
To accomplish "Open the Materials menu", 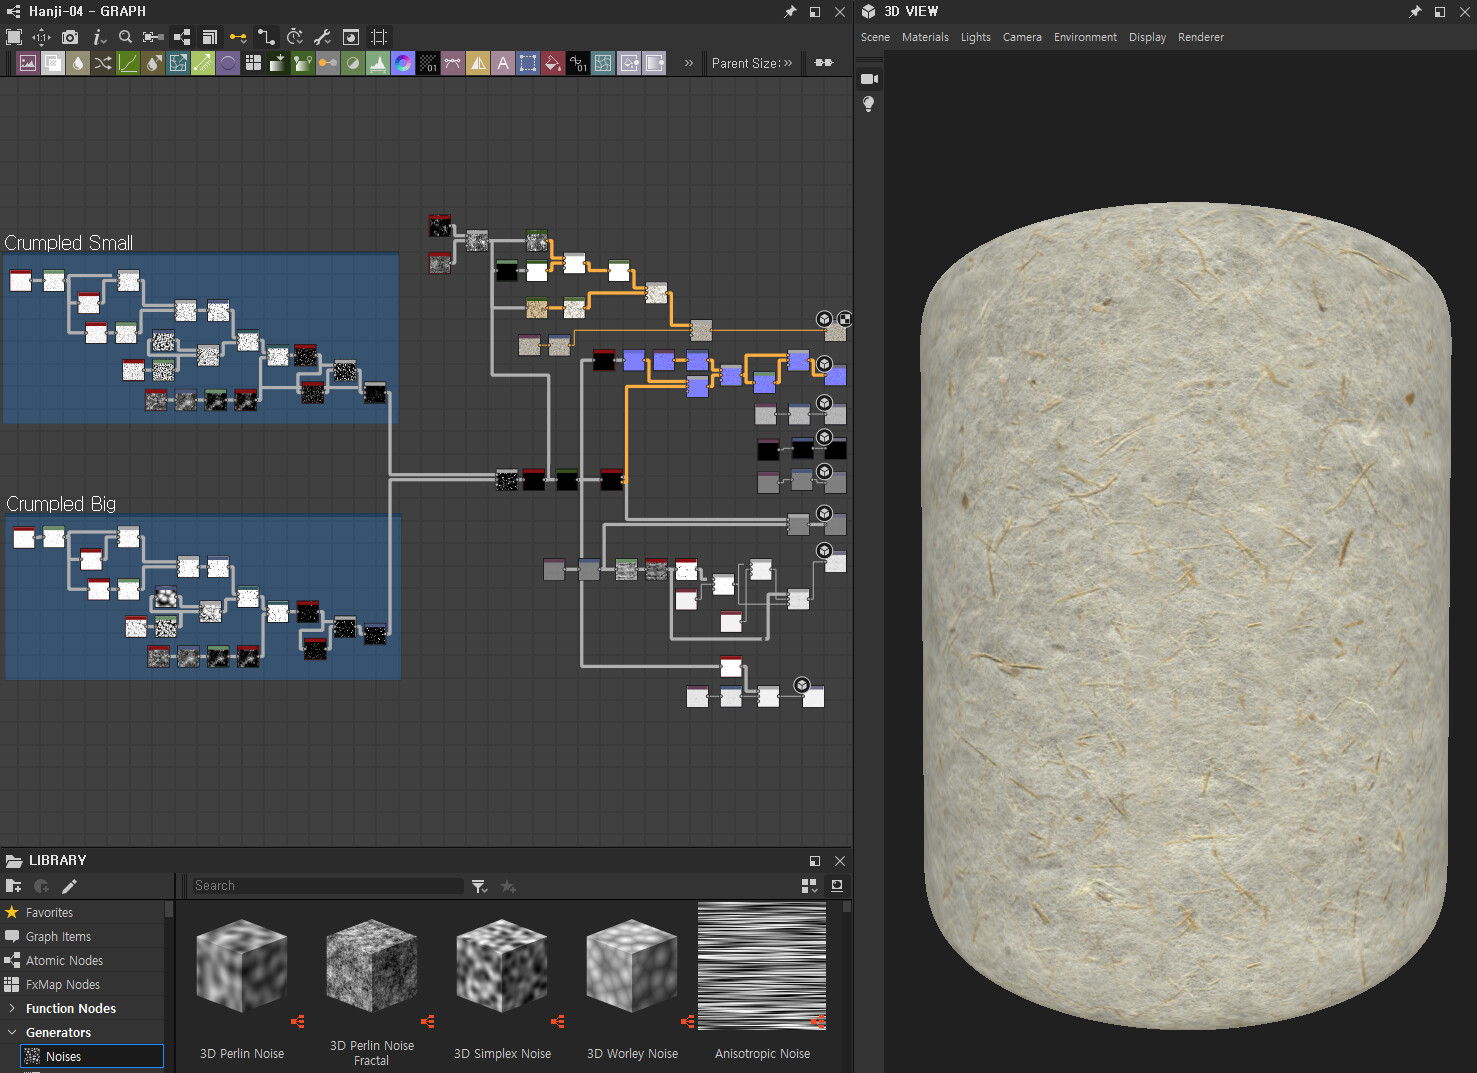I will coord(925,37).
